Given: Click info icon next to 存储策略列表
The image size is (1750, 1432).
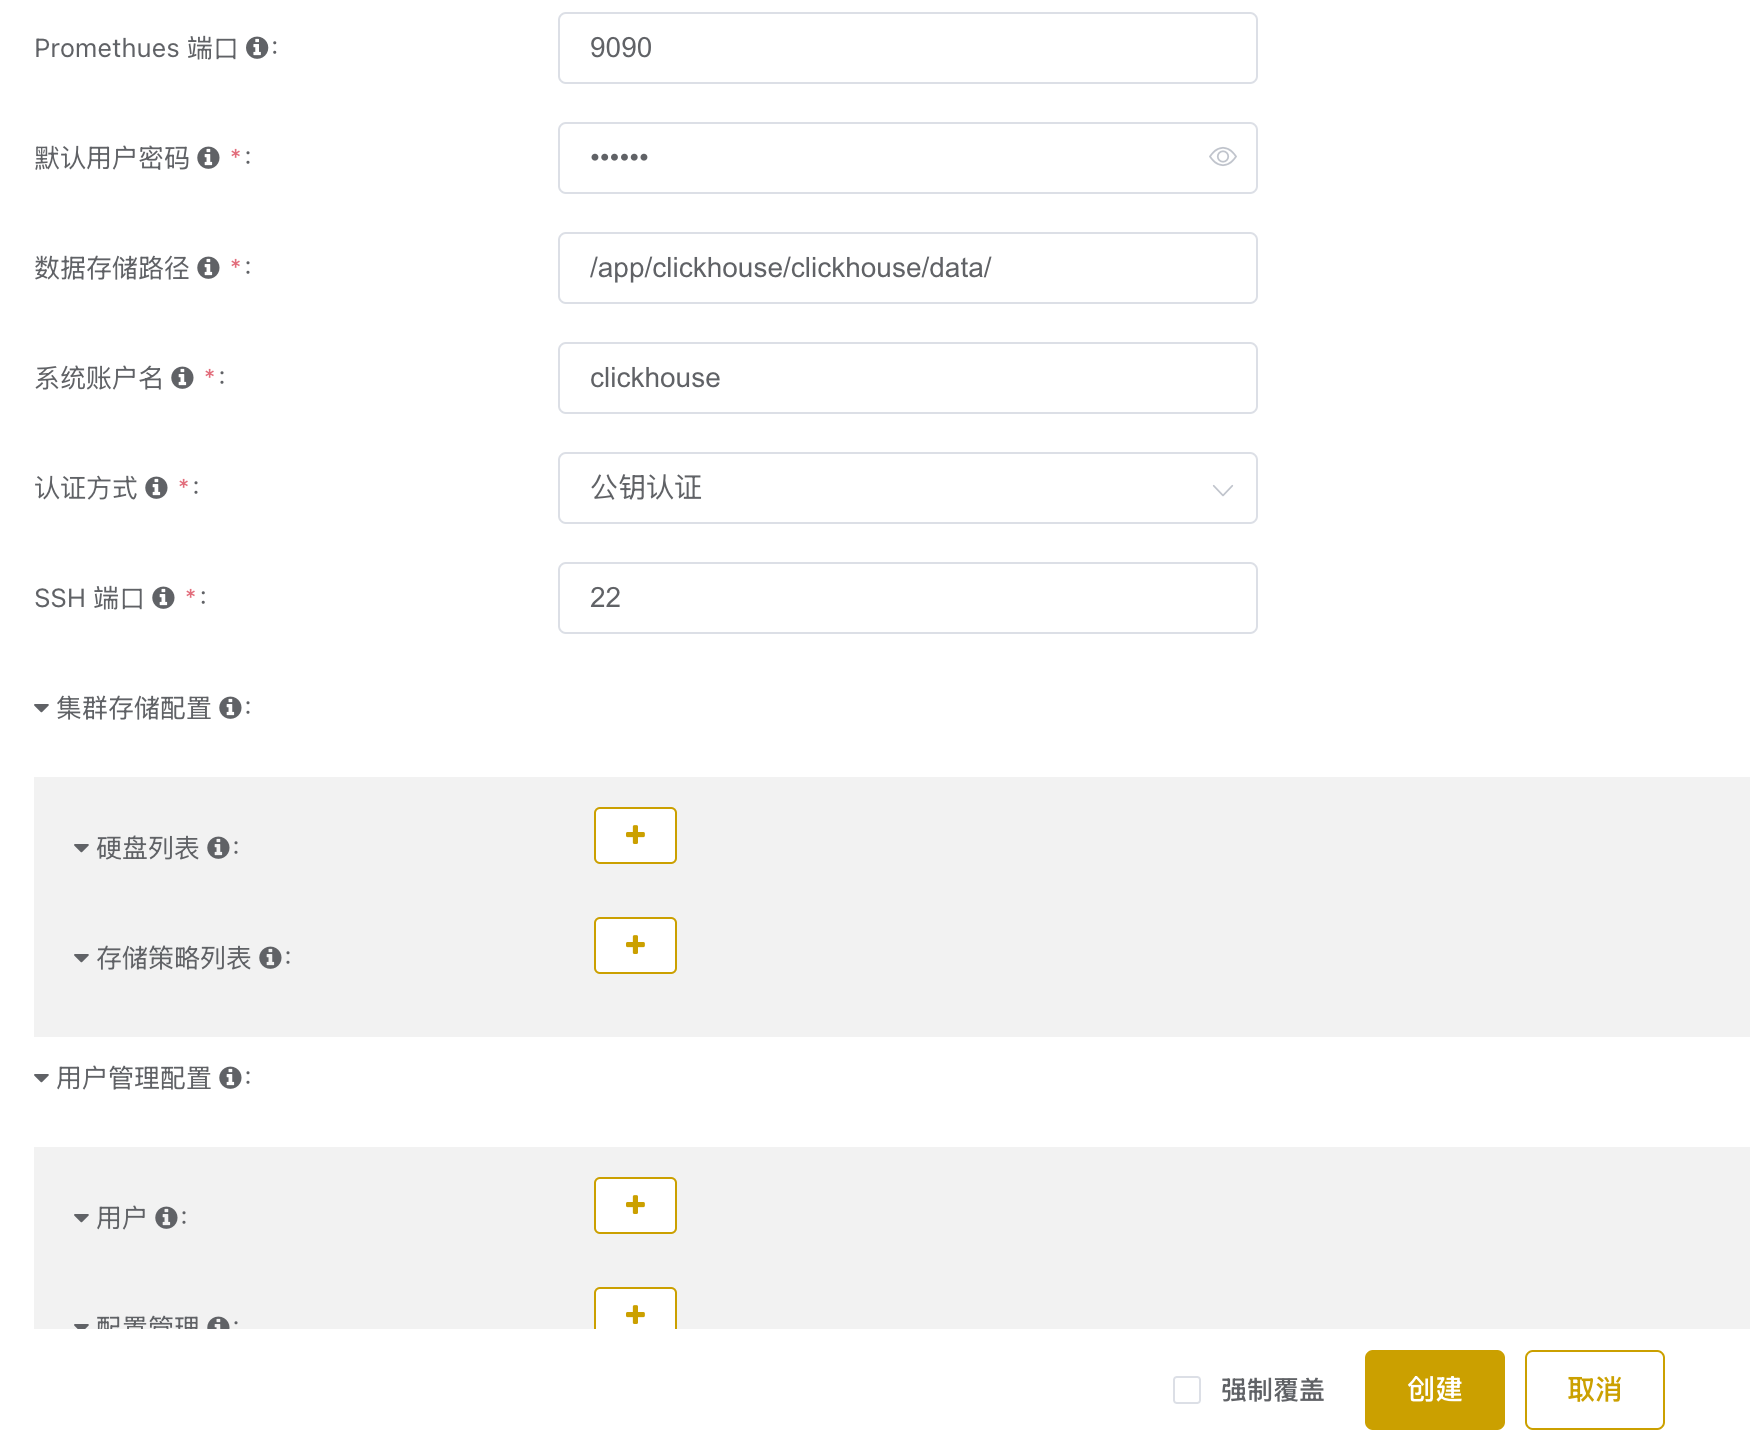Looking at the screenshot, I should click(x=270, y=958).
